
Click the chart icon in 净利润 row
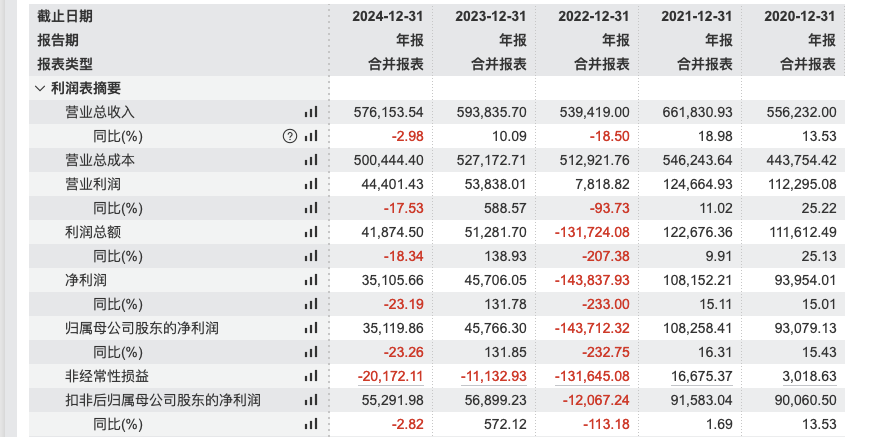click(x=311, y=280)
